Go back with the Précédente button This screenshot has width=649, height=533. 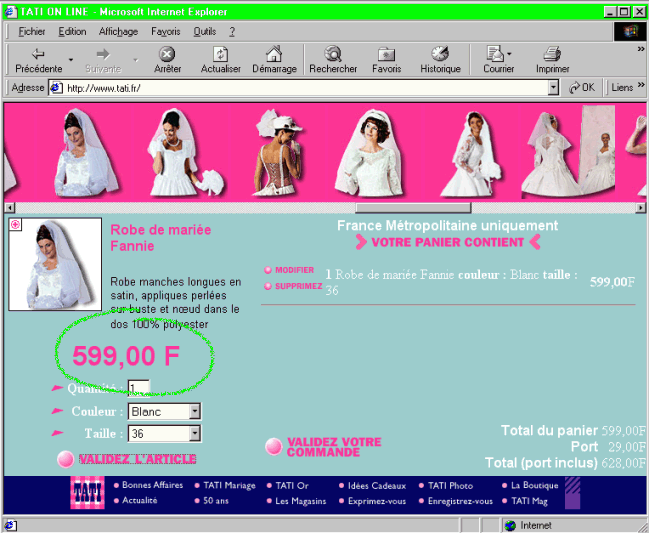pyautogui.click(x=38, y=60)
